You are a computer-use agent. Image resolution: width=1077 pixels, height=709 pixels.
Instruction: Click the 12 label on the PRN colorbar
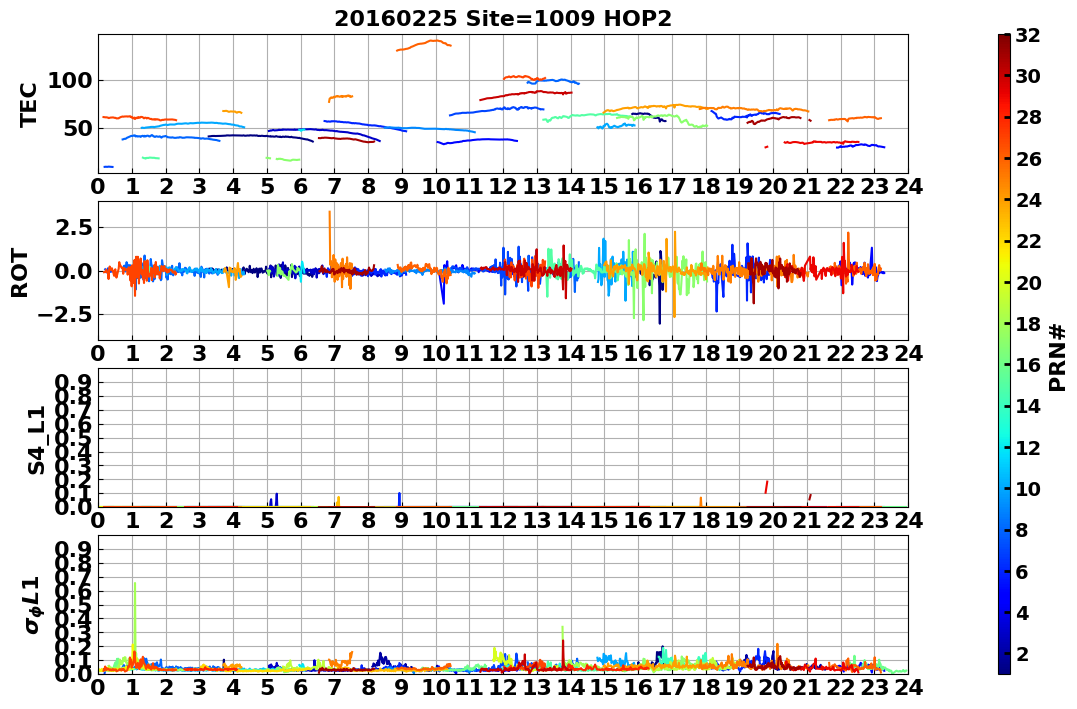(x=1027, y=447)
